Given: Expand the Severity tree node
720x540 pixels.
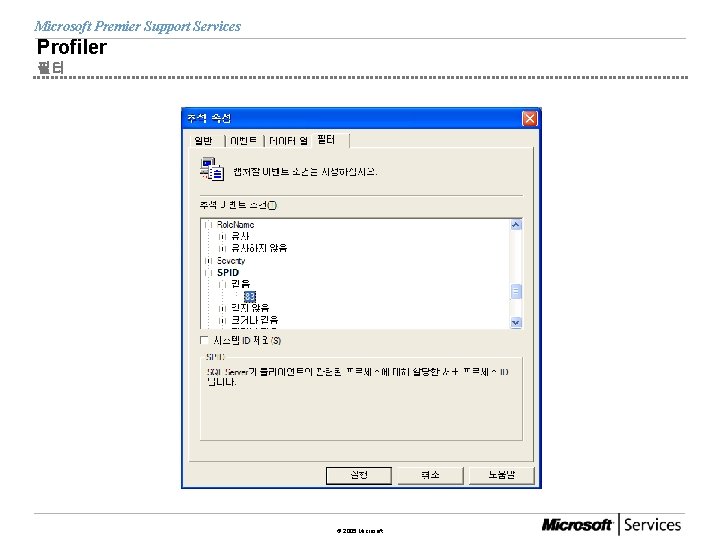Looking at the screenshot, I should point(208,260).
